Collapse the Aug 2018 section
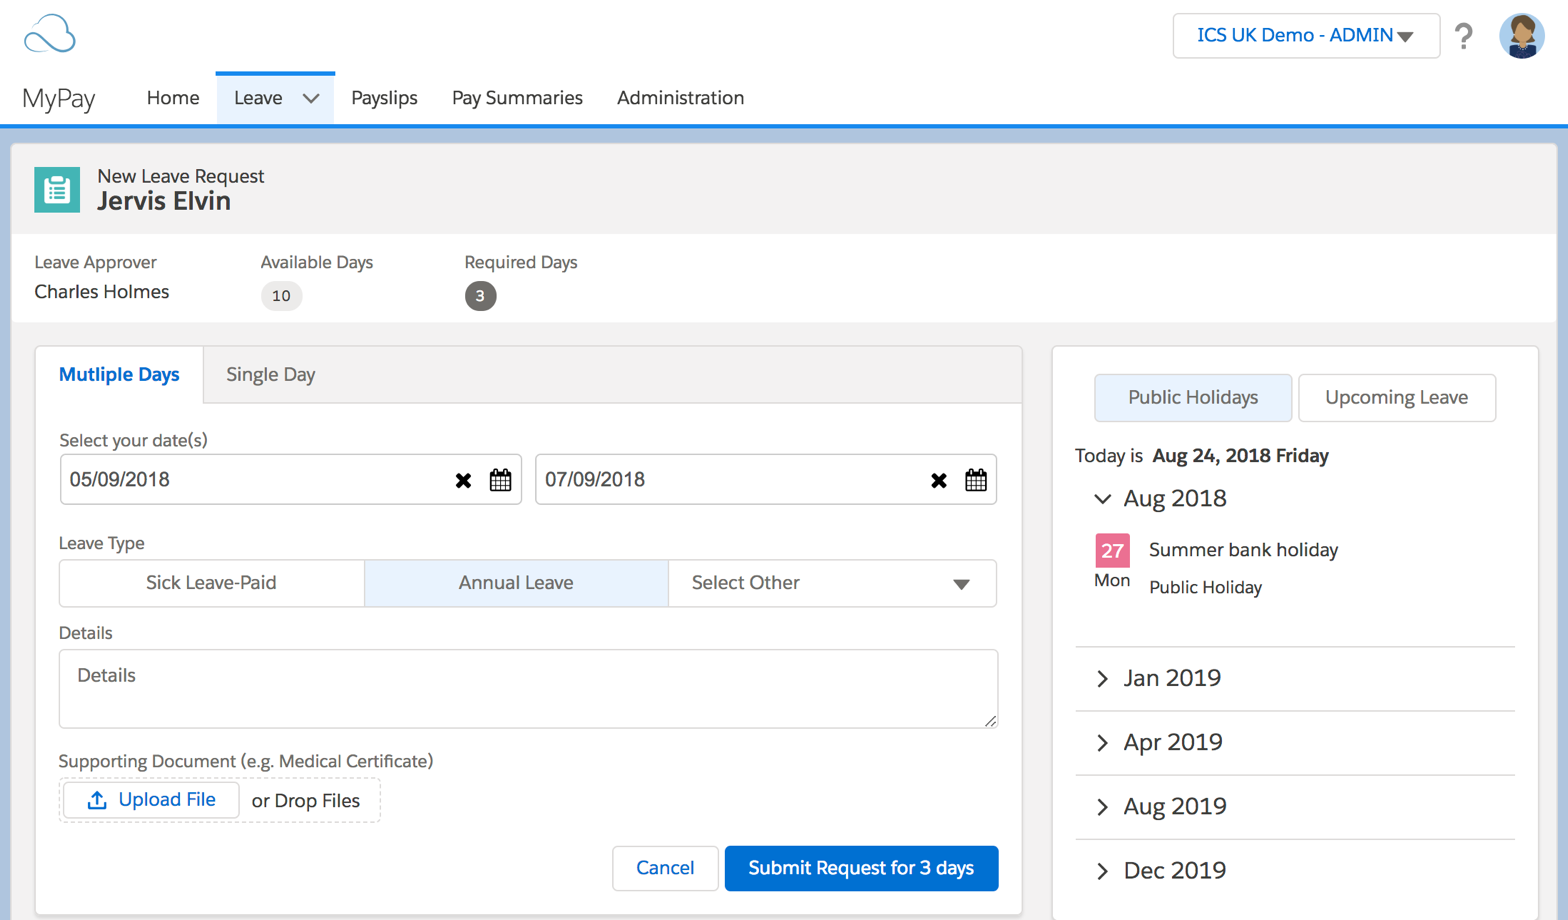Image resolution: width=1568 pixels, height=920 pixels. 1102,498
